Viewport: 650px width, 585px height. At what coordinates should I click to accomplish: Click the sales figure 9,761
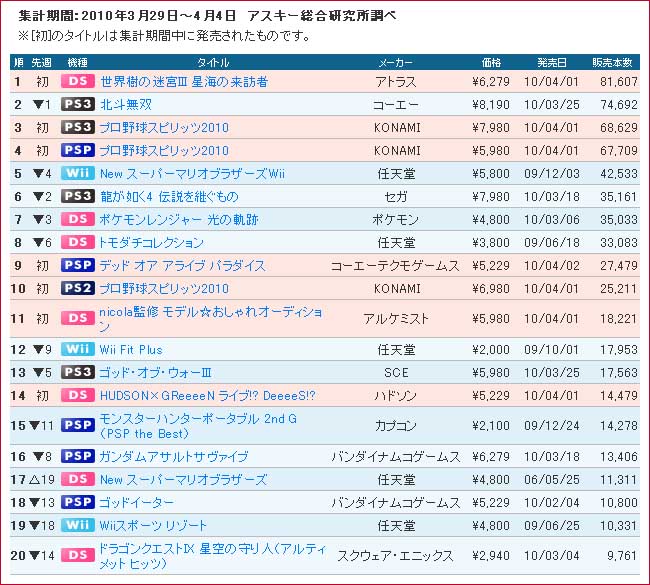click(x=622, y=556)
